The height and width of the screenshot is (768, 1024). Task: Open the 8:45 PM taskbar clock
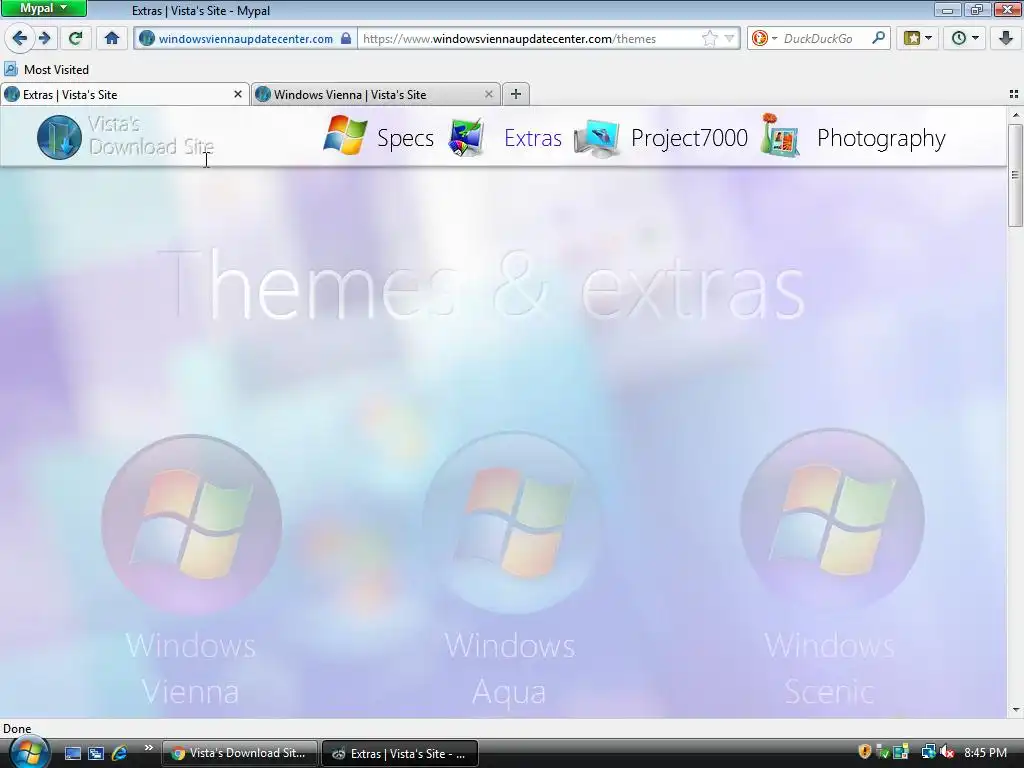tap(985, 752)
